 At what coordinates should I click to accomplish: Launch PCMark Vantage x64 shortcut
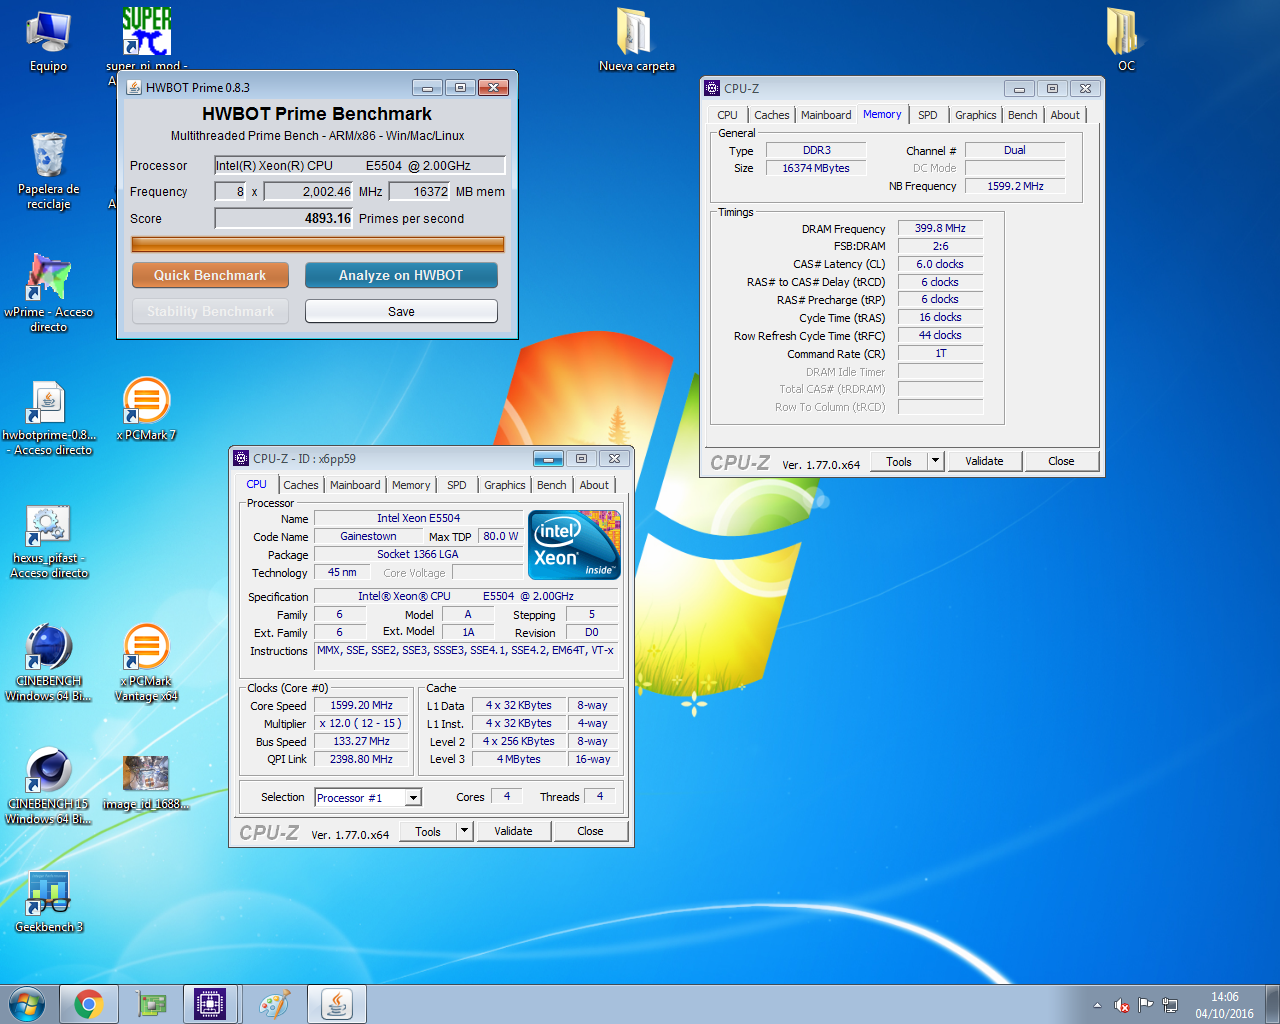[146, 662]
